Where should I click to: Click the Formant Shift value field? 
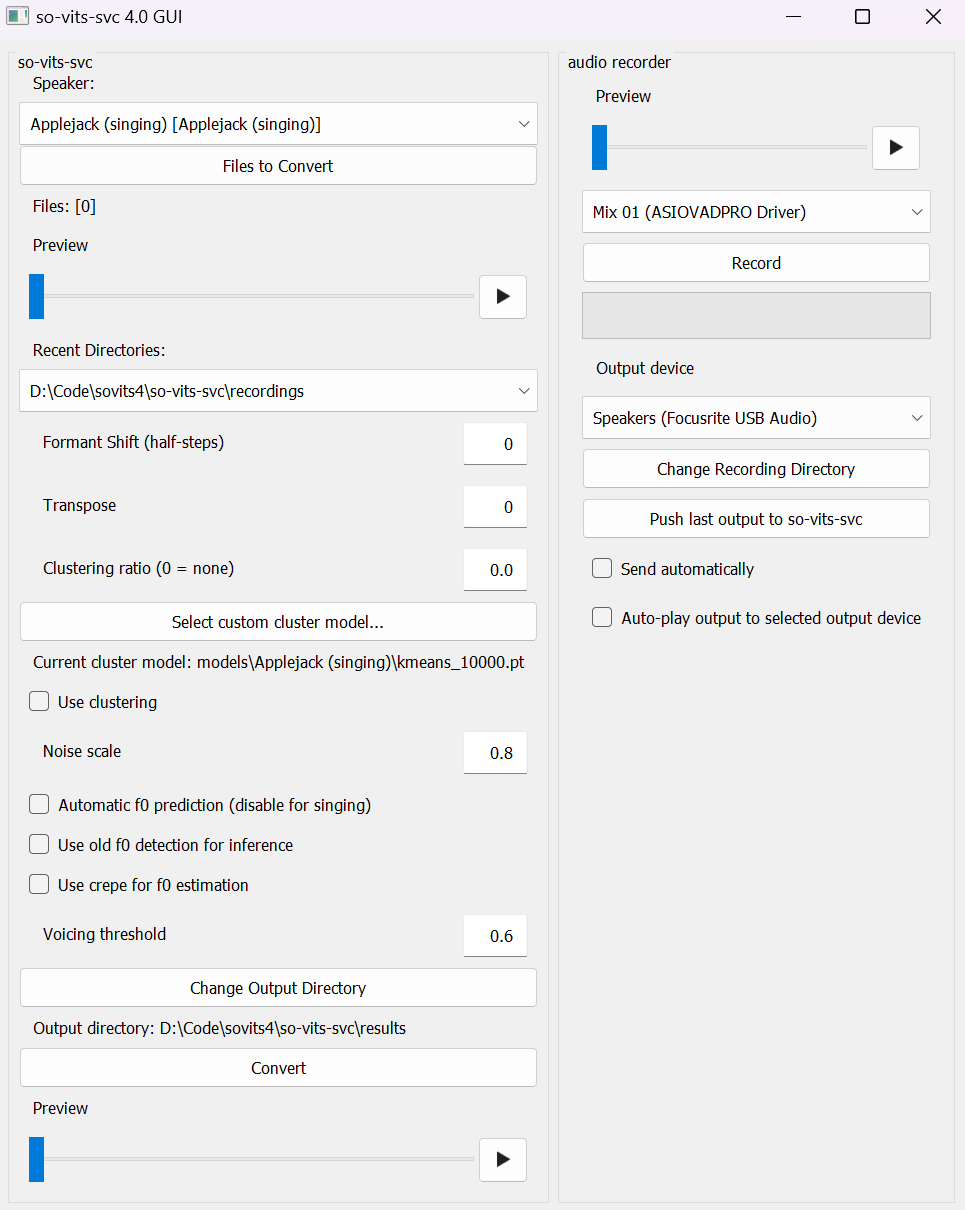click(x=495, y=444)
